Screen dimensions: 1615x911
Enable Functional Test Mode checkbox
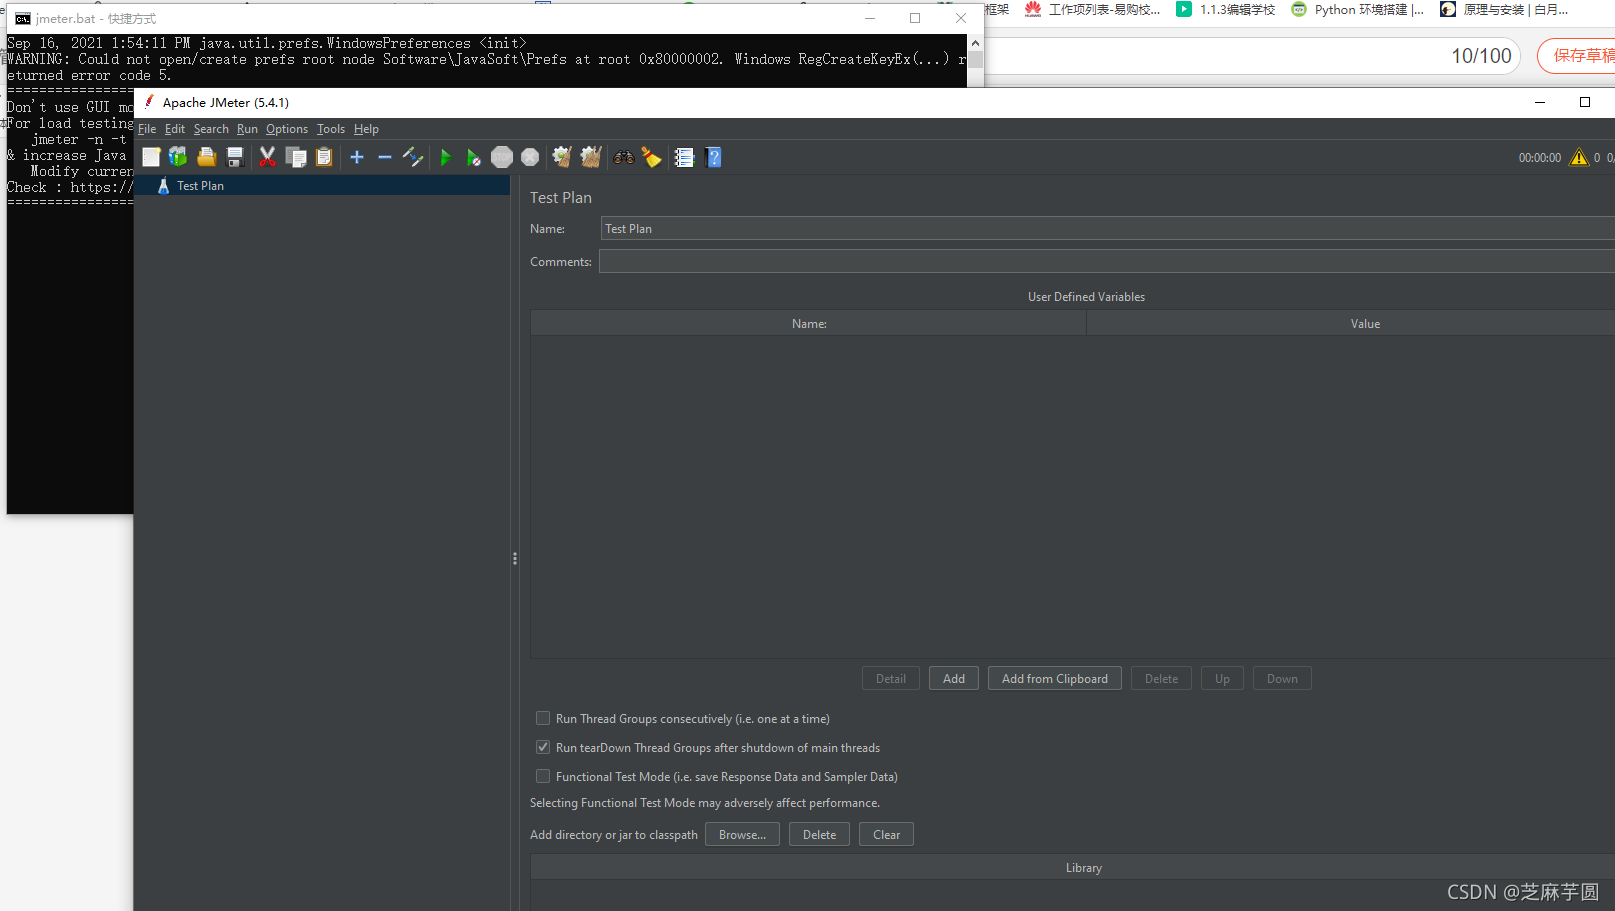pyautogui.click(x=543, y=776)
